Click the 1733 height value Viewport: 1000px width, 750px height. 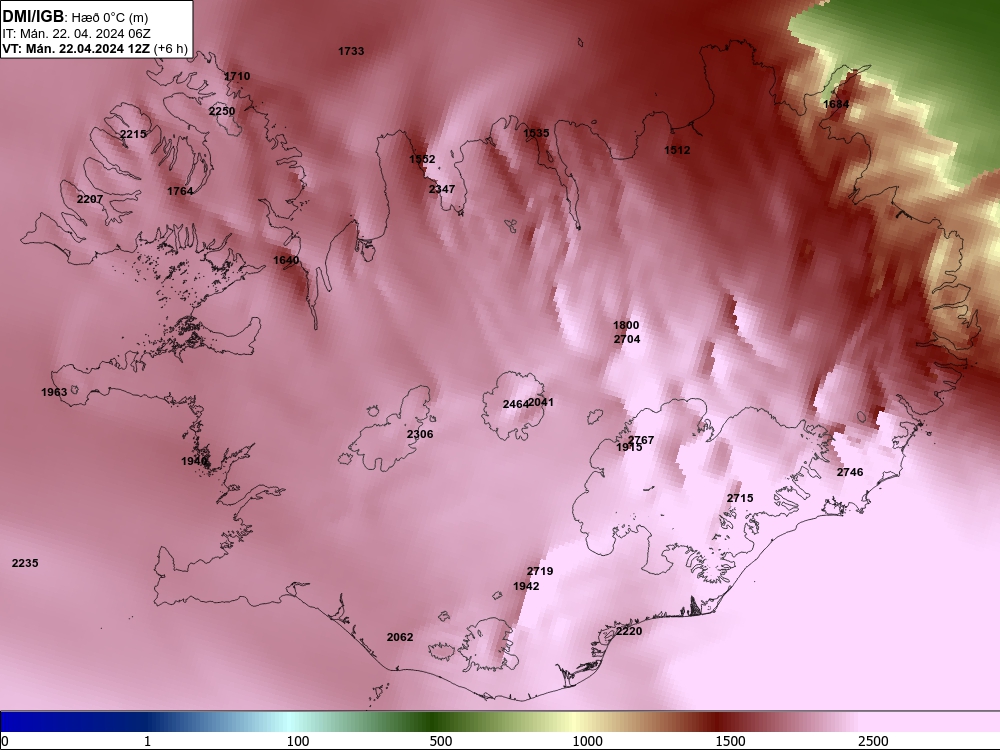click(x=351, y=51)
